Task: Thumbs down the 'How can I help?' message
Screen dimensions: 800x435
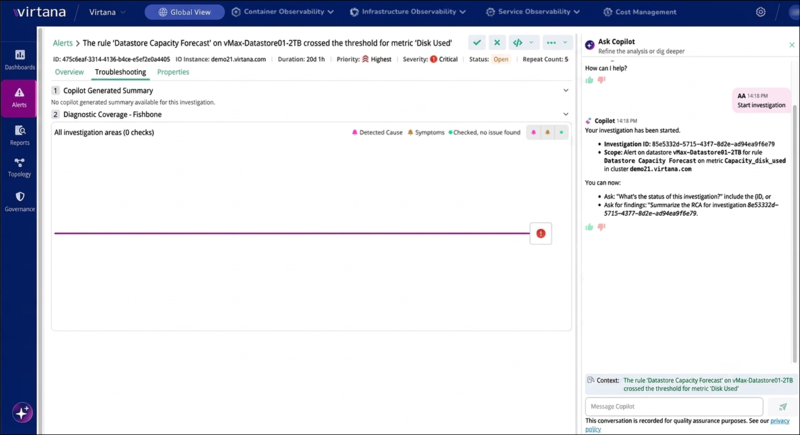Action: coord(602,80)
